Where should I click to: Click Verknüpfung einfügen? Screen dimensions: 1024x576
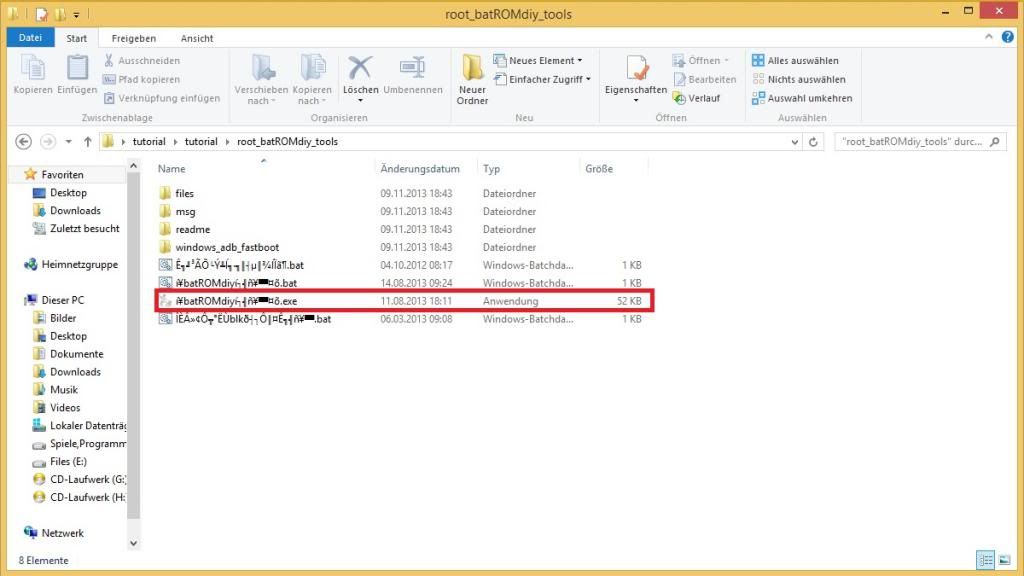(162, 98)
